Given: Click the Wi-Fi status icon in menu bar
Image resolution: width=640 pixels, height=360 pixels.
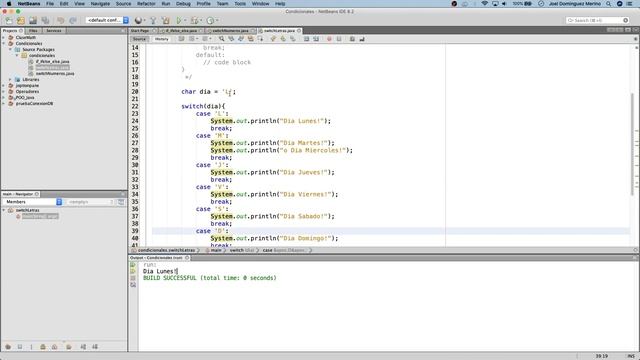Looking at the screenshot, I should (484, 4).
